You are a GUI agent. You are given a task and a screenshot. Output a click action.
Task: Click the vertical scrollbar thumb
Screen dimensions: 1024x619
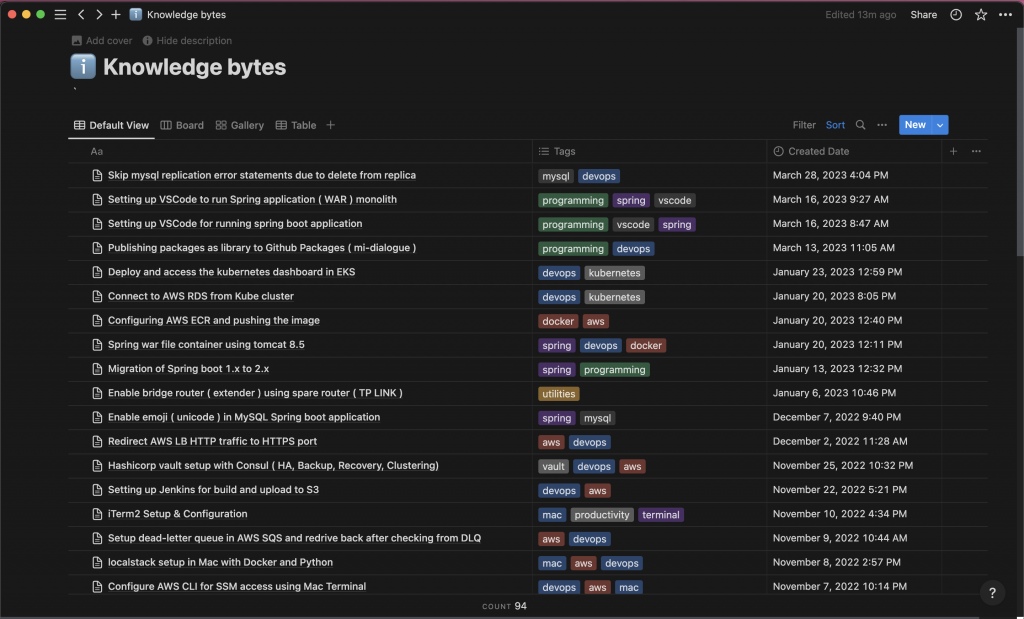coord(1019,140)
